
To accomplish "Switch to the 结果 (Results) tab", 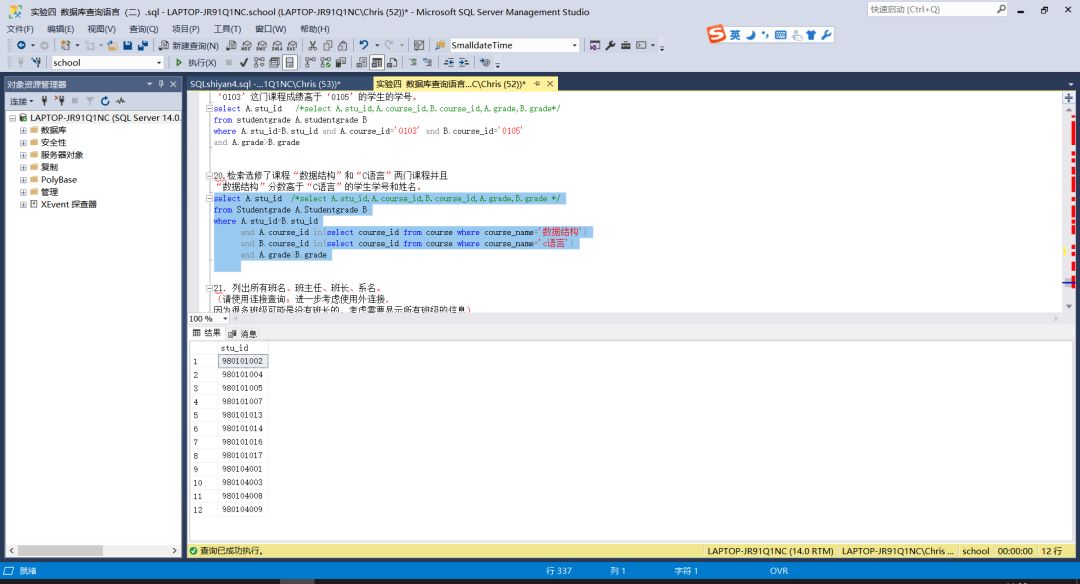I will click(206, 333).
